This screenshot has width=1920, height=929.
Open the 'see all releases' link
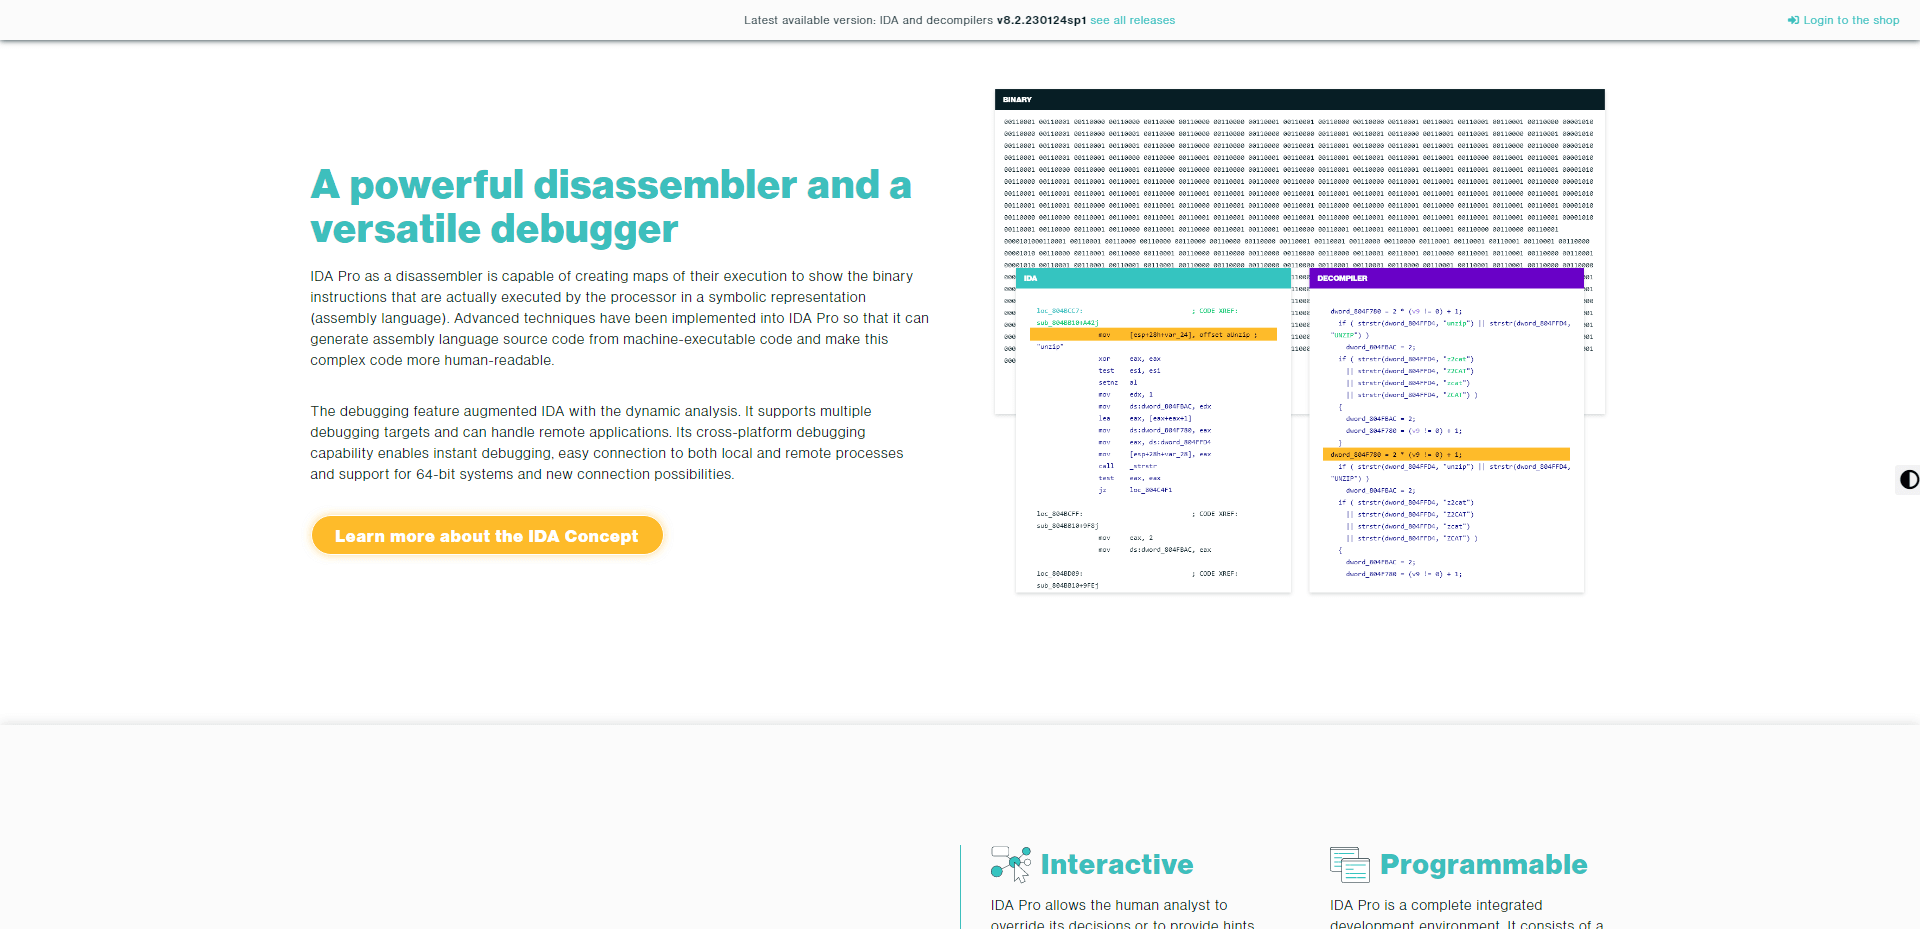[1132, 20]
